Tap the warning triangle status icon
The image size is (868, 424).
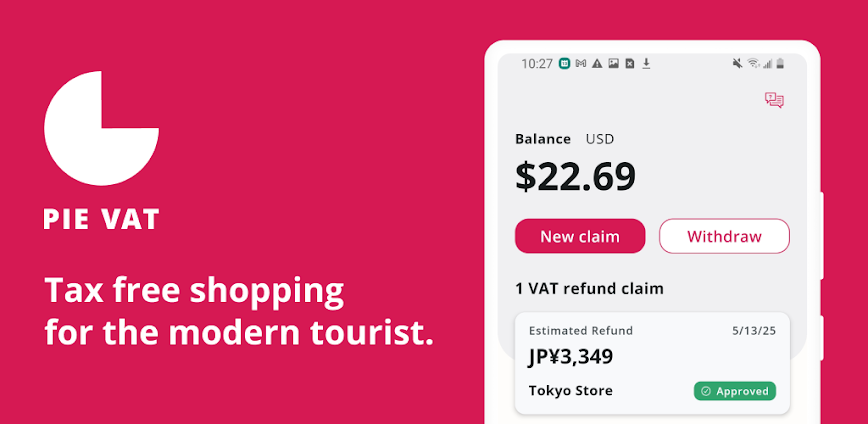click(597, 64)
